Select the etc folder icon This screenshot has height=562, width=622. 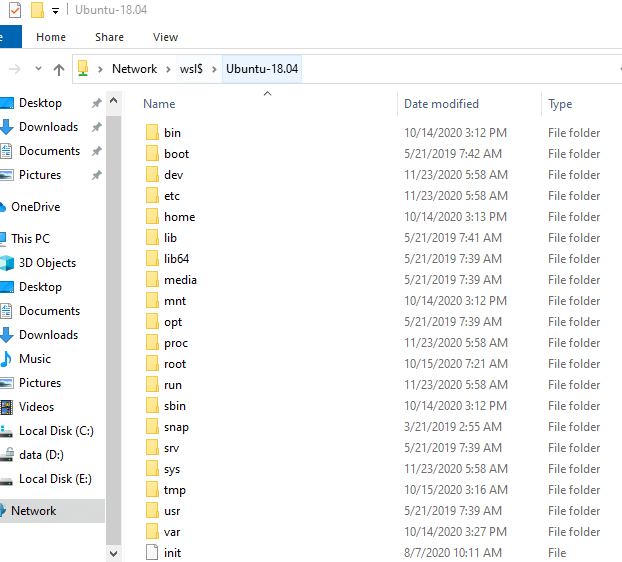(152, 196)
